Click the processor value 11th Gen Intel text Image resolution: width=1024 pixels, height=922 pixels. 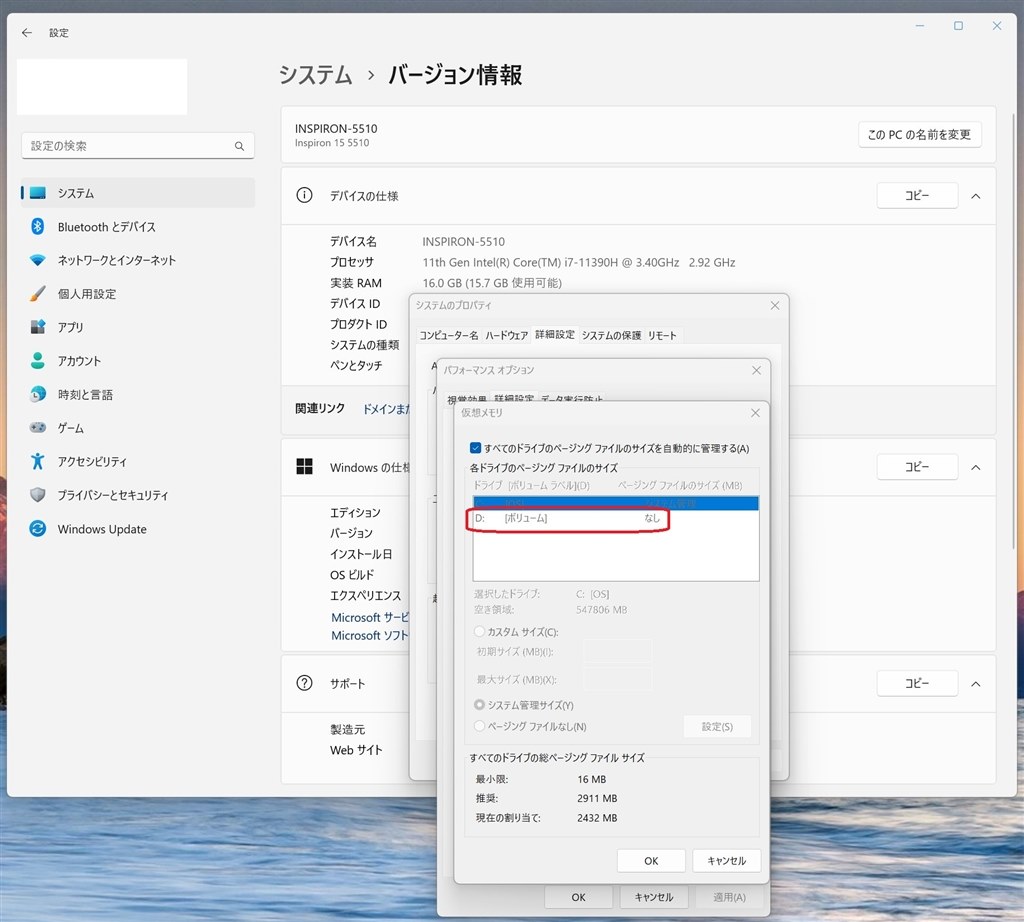tap(579, 262)
